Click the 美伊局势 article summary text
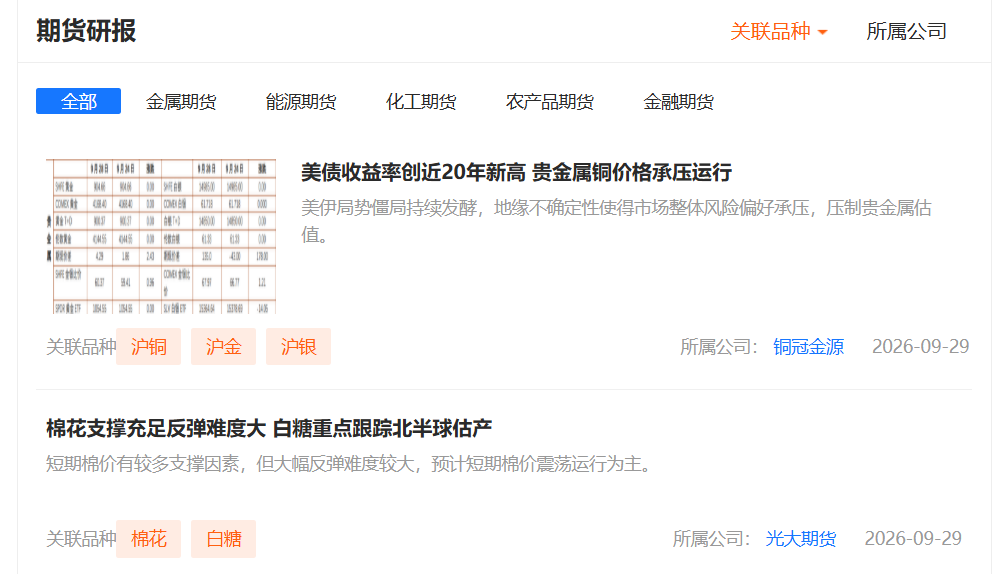 click(616, 221)
